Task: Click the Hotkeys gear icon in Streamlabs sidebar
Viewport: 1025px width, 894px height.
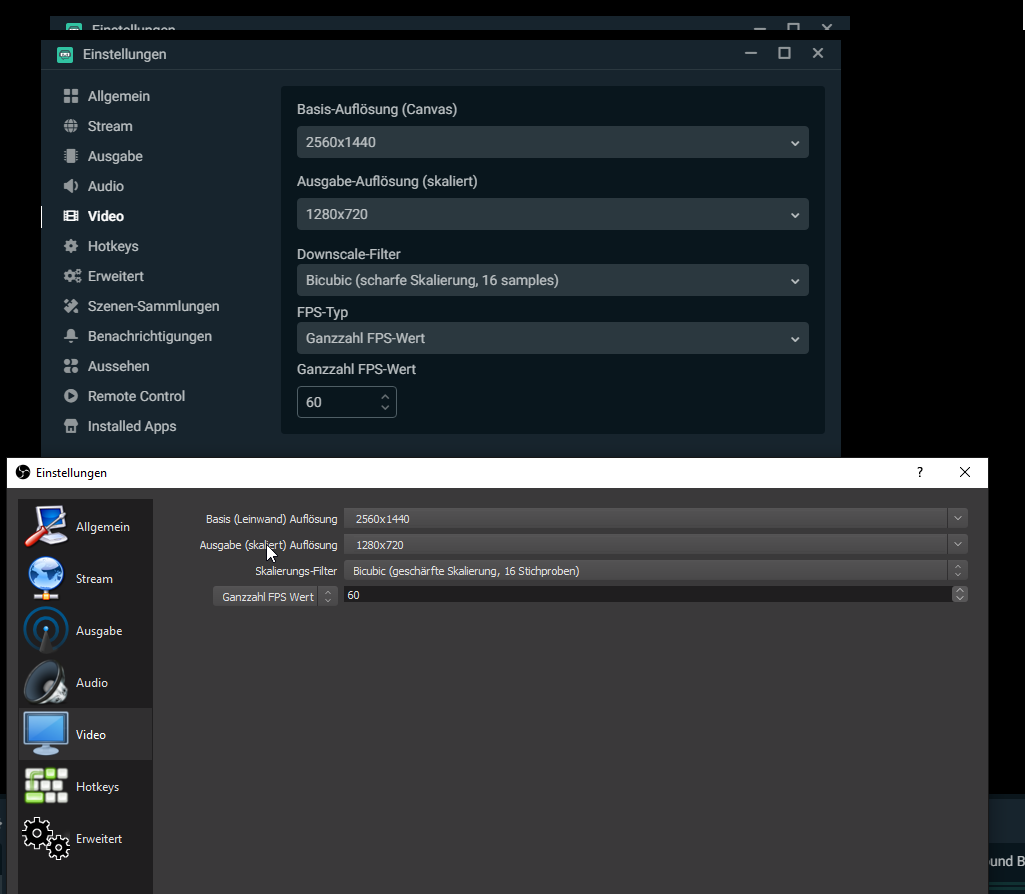Action: 71,246
